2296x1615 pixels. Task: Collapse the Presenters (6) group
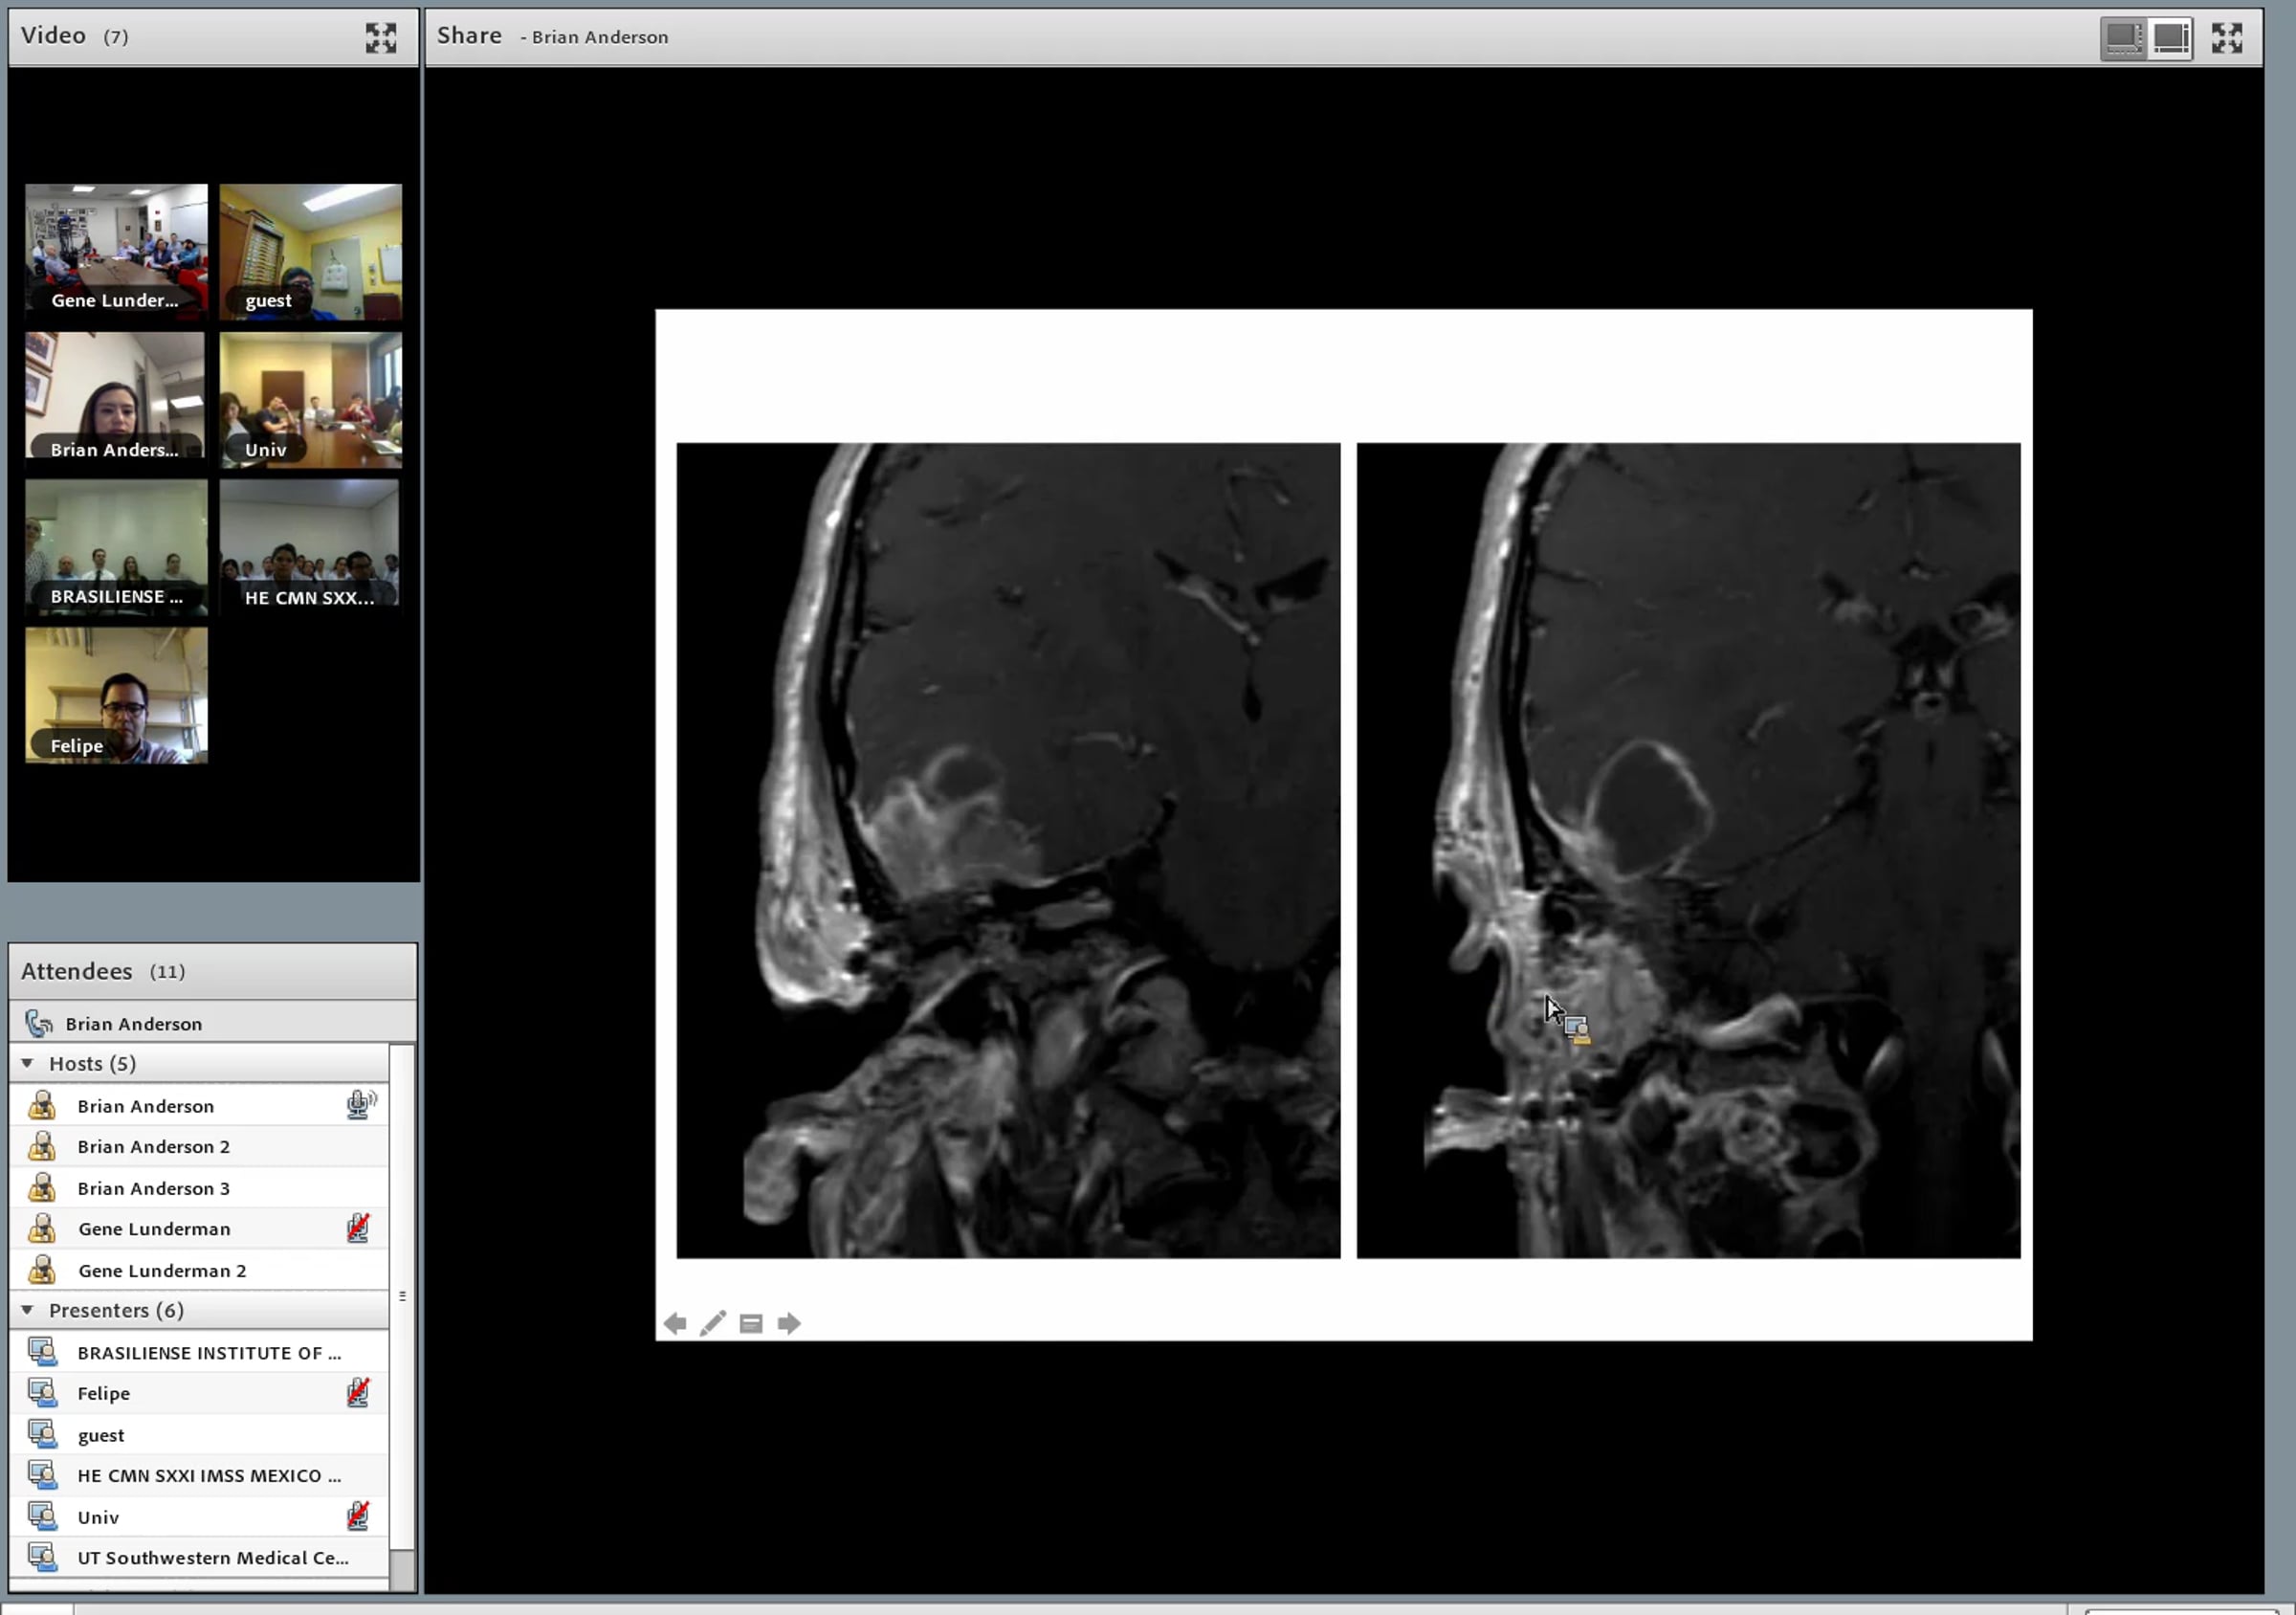click(27, 1310)
